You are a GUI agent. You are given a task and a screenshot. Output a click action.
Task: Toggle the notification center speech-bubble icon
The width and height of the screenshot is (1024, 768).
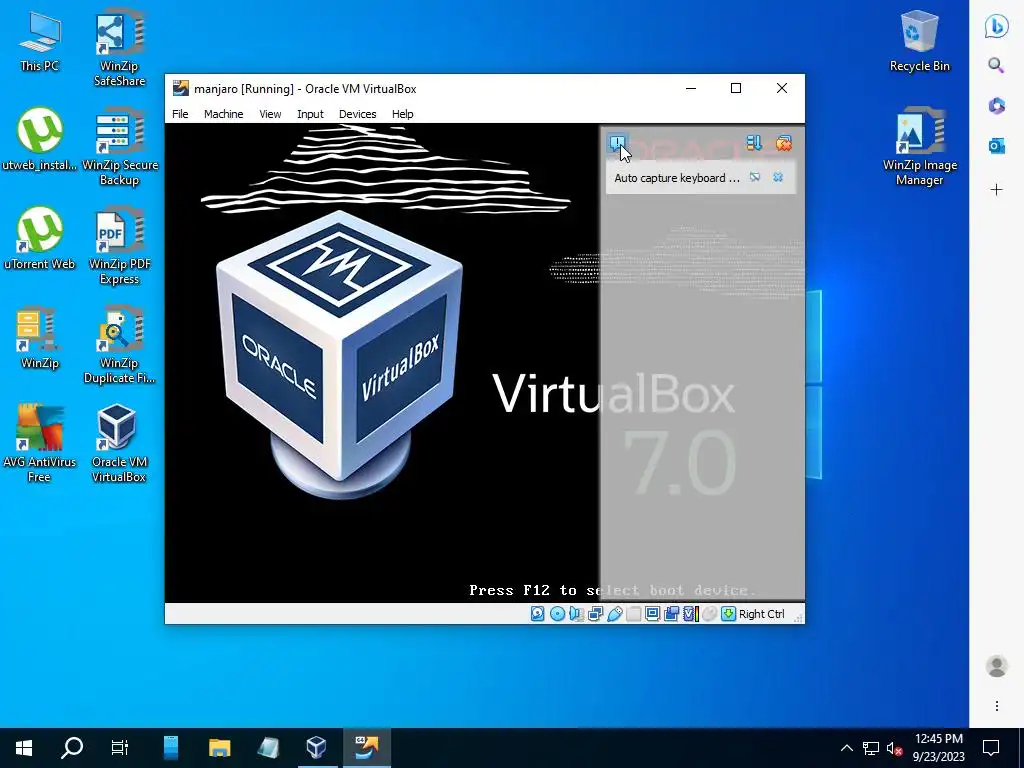617,142
